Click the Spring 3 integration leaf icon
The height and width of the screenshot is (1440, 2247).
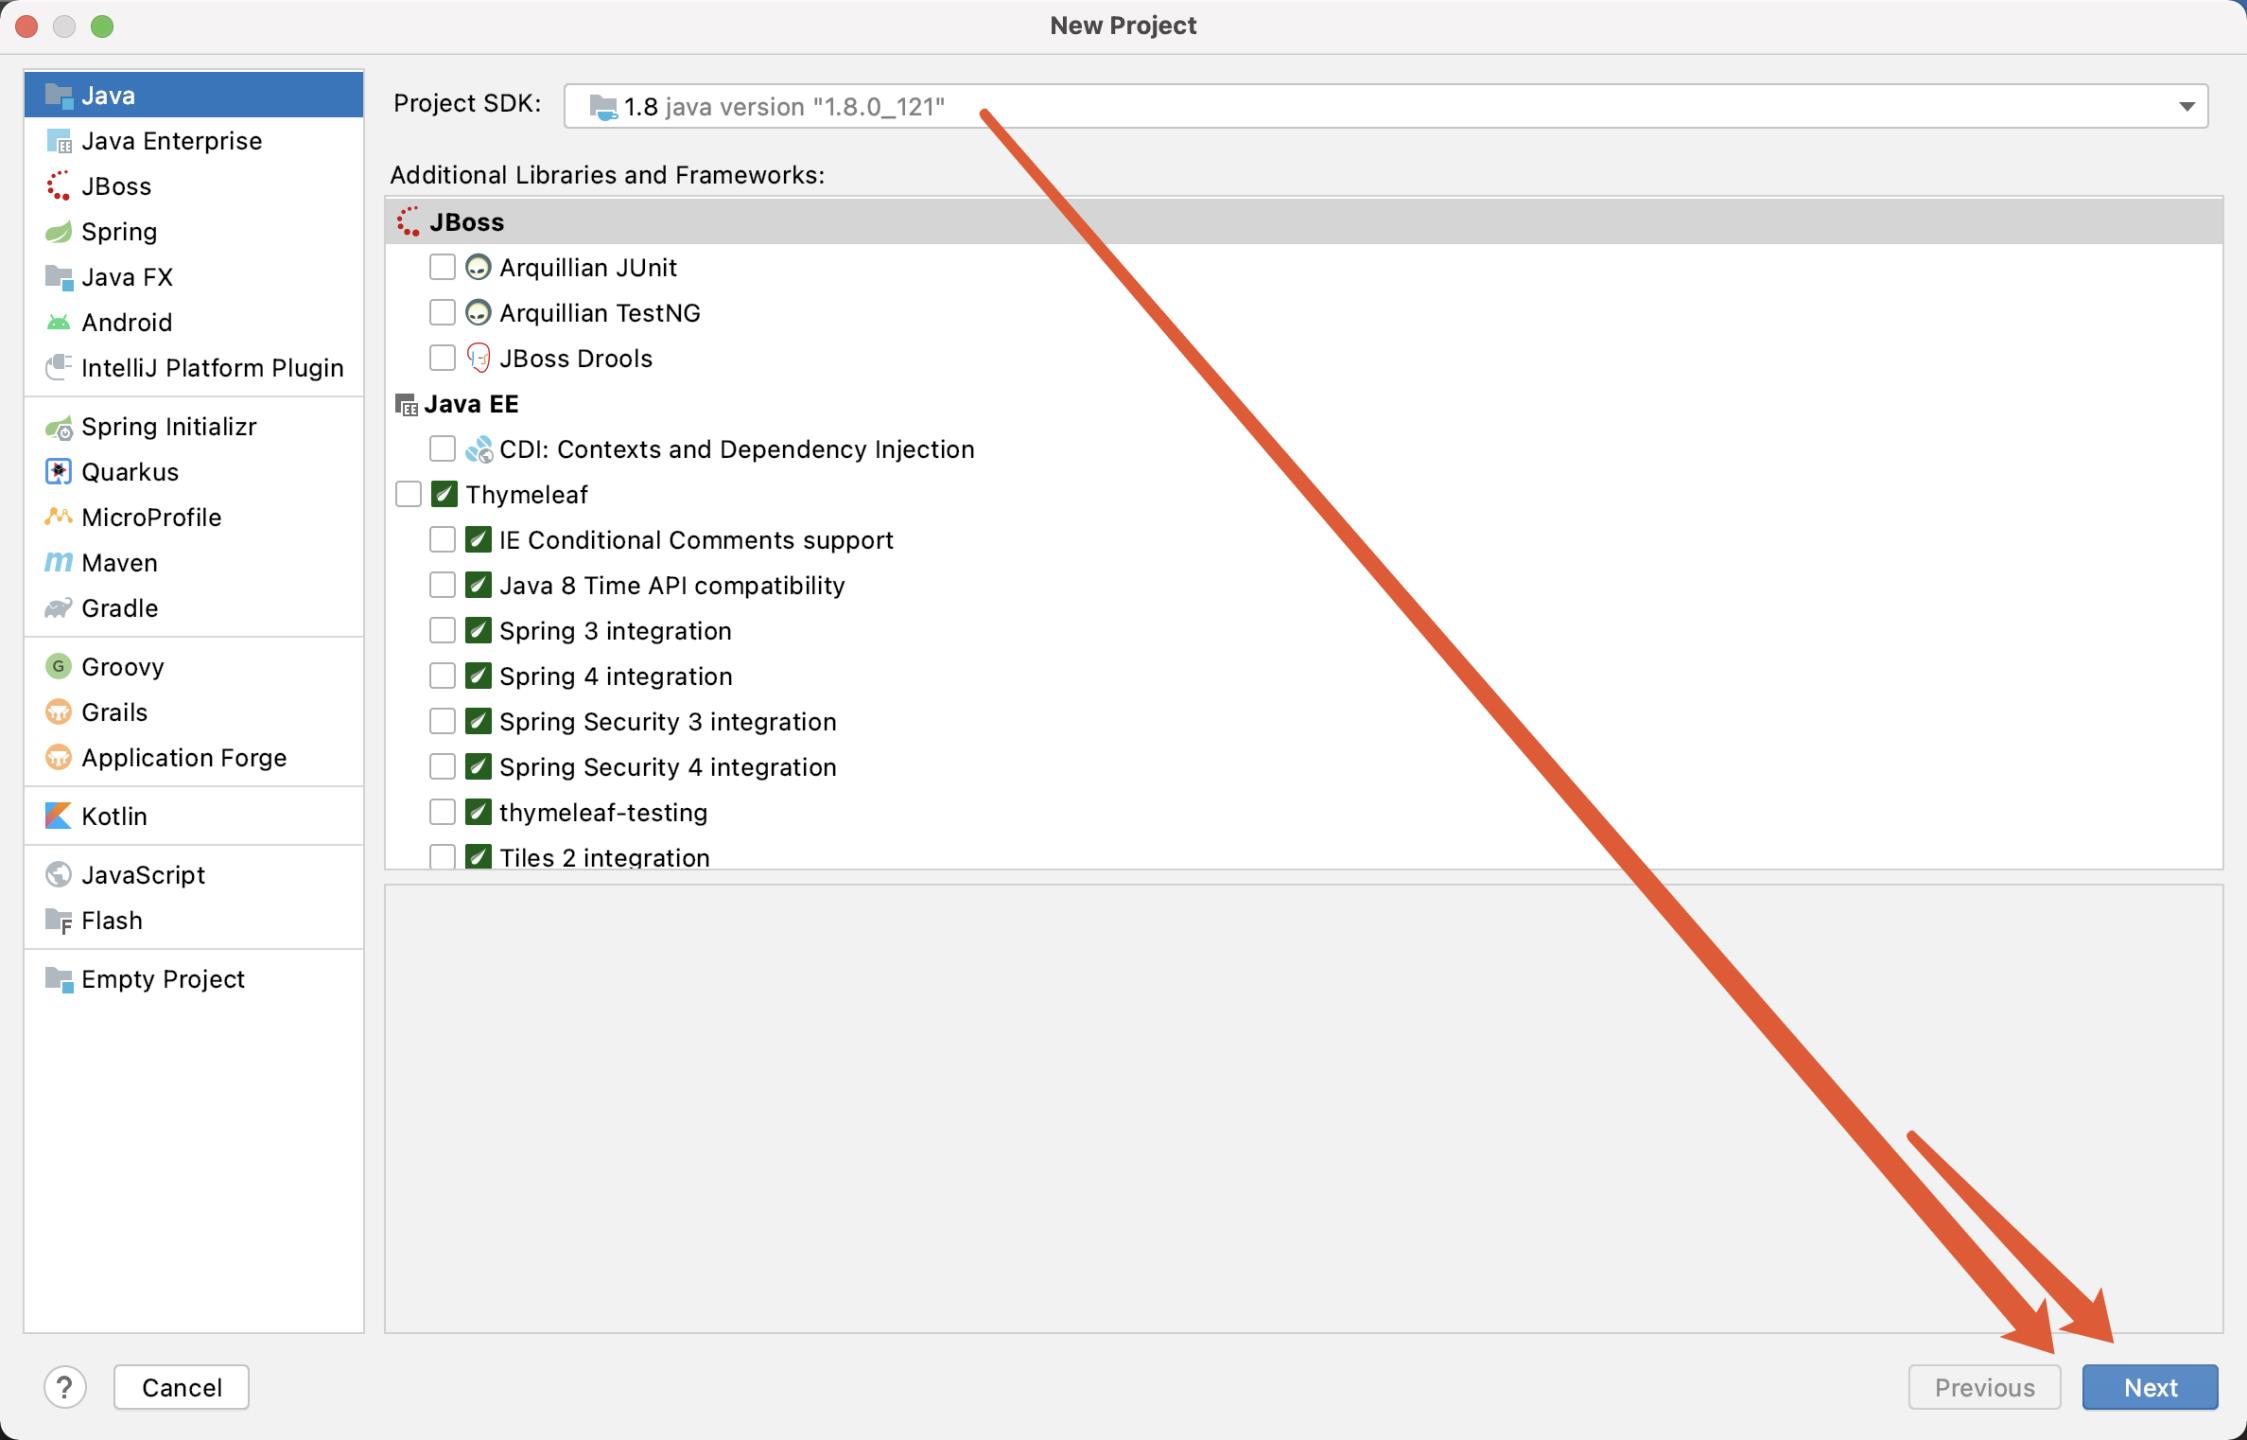(478, 631)
